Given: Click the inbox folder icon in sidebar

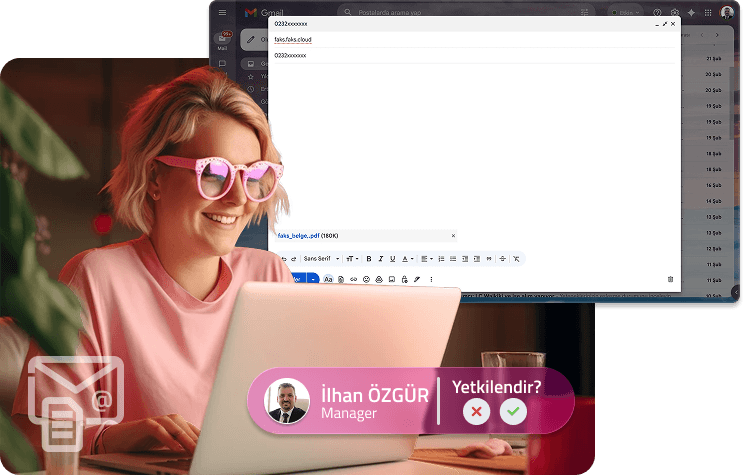Looking at the screenshot, I should tap(251, 64).
